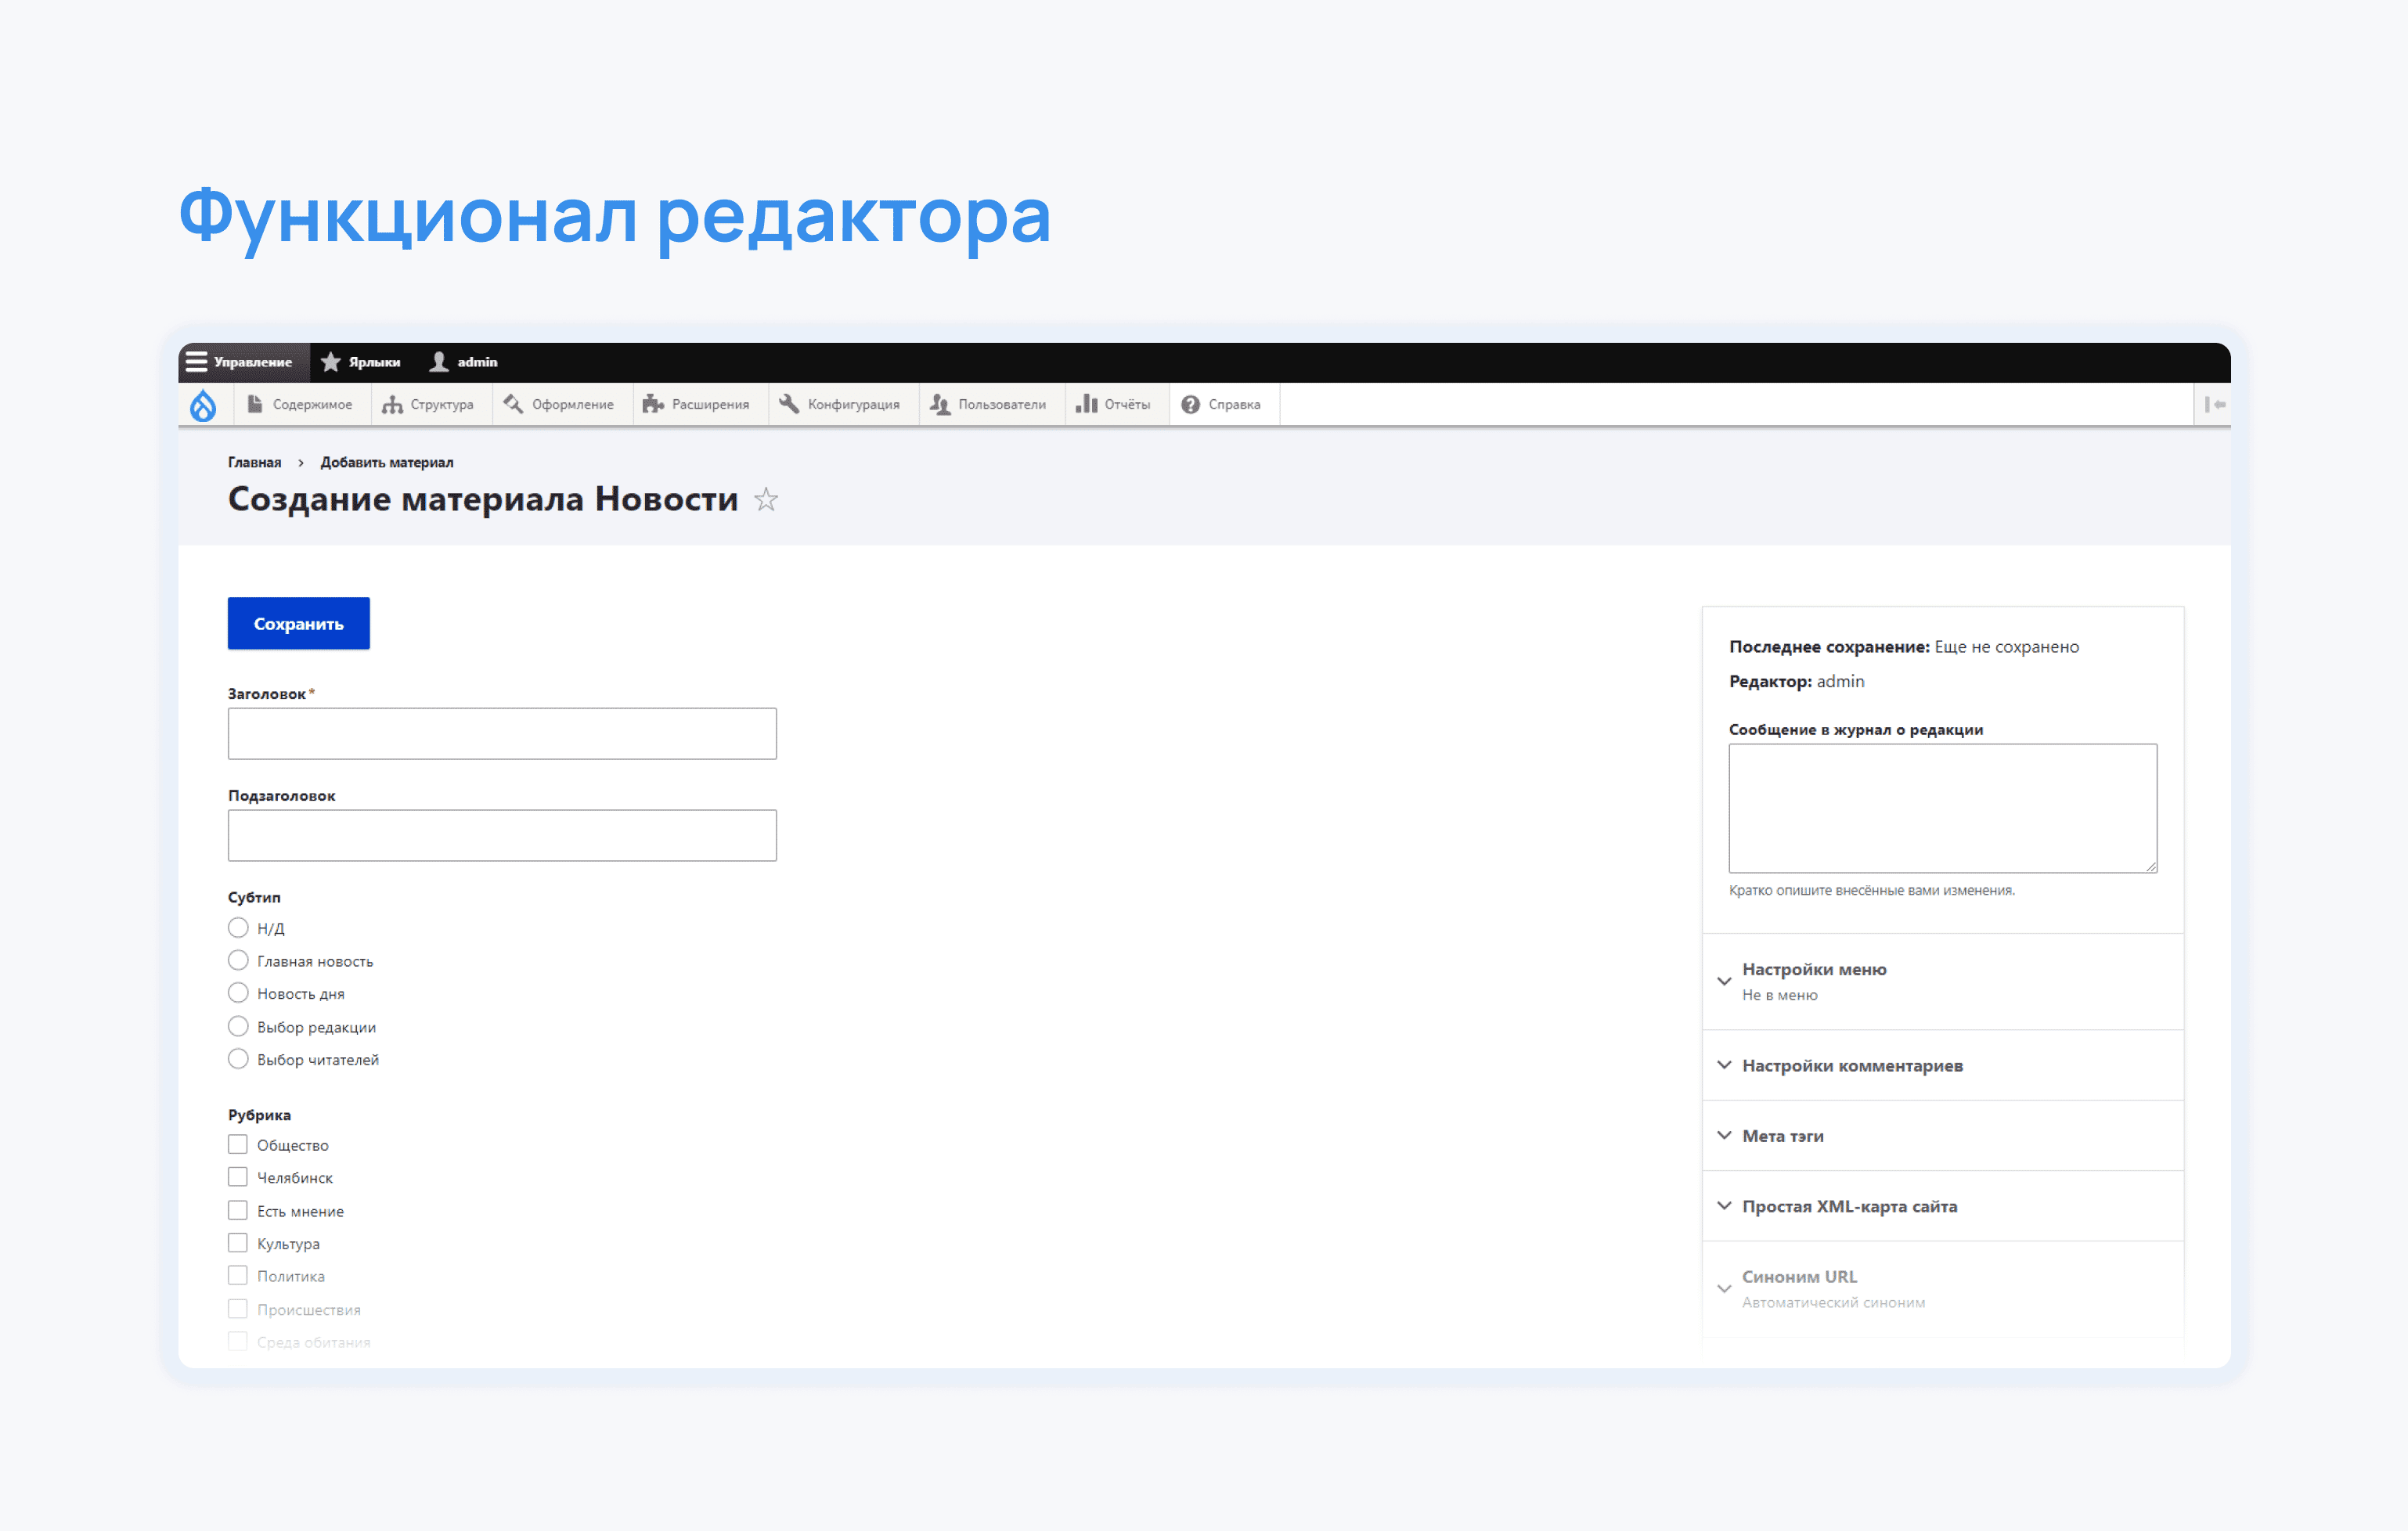Add page to shortcuts via star icon
This screenshot has width=2408, height=1531.
point(766,499)
